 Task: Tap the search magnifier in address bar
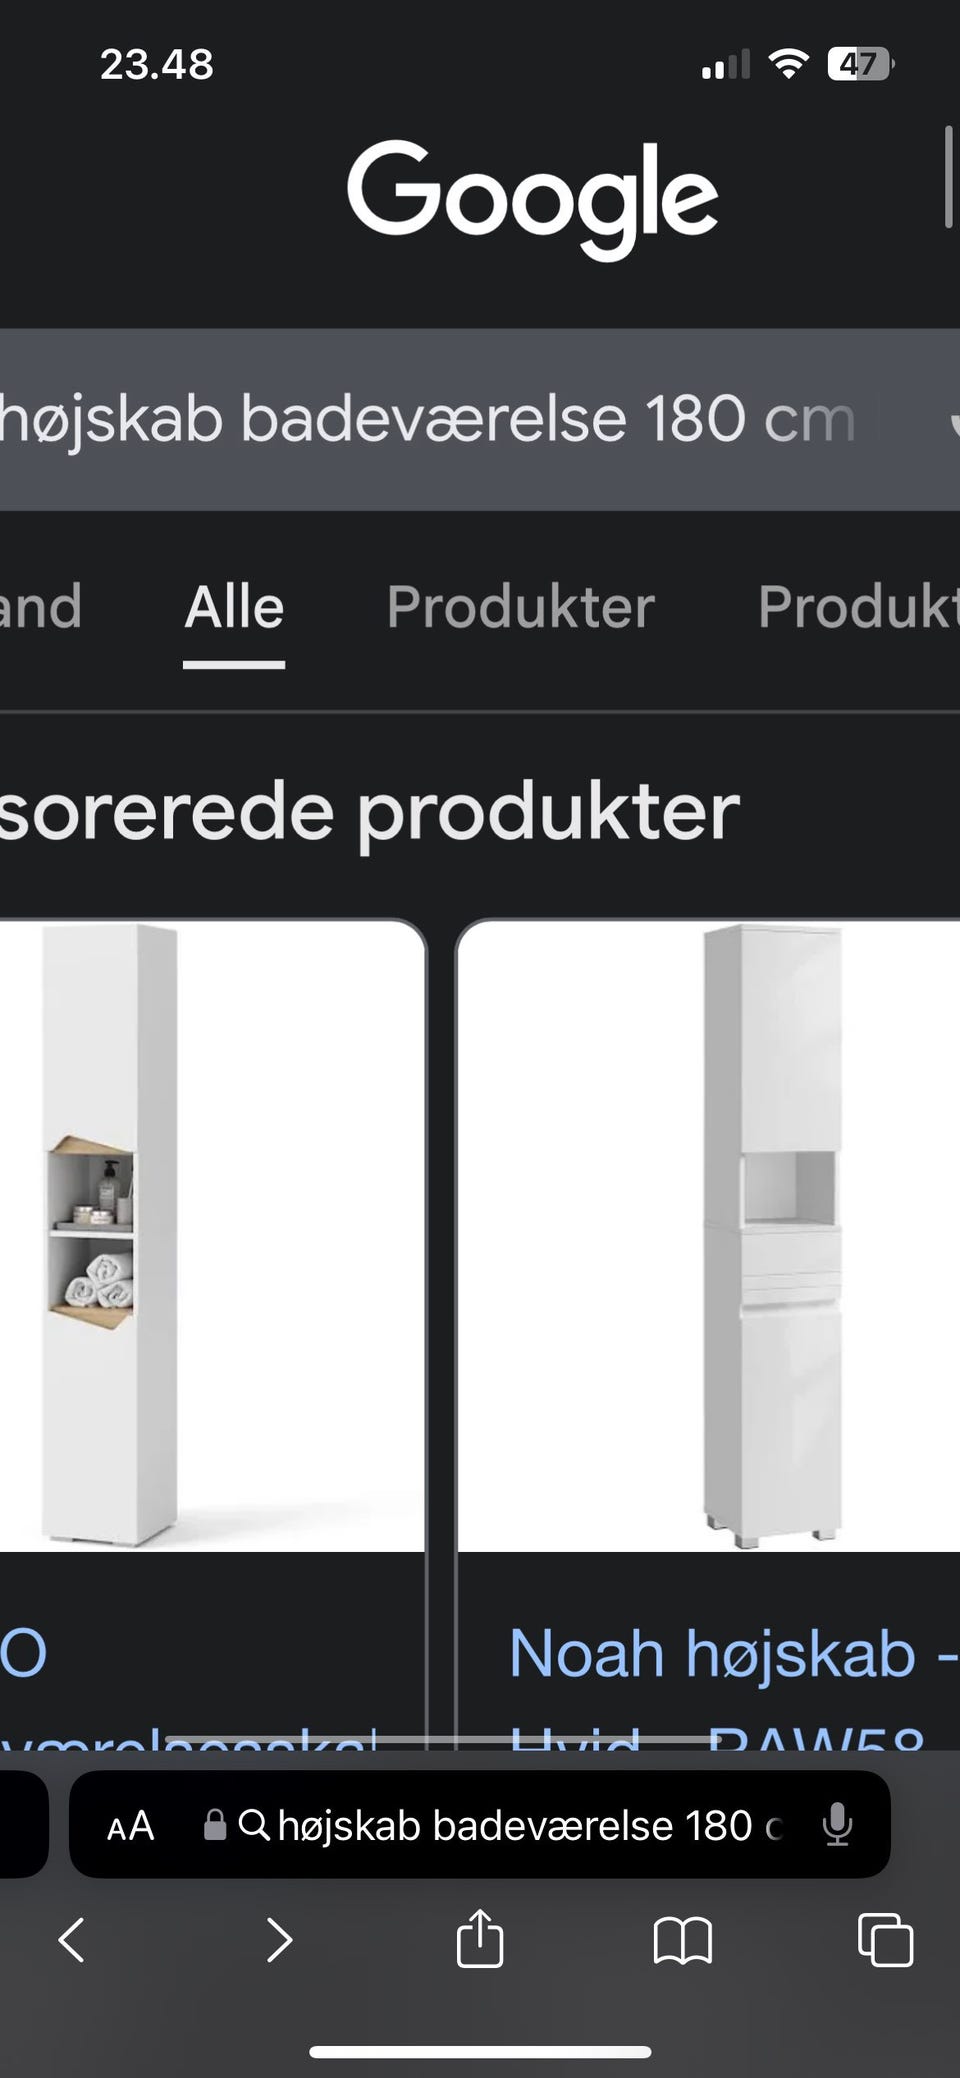254,1825
